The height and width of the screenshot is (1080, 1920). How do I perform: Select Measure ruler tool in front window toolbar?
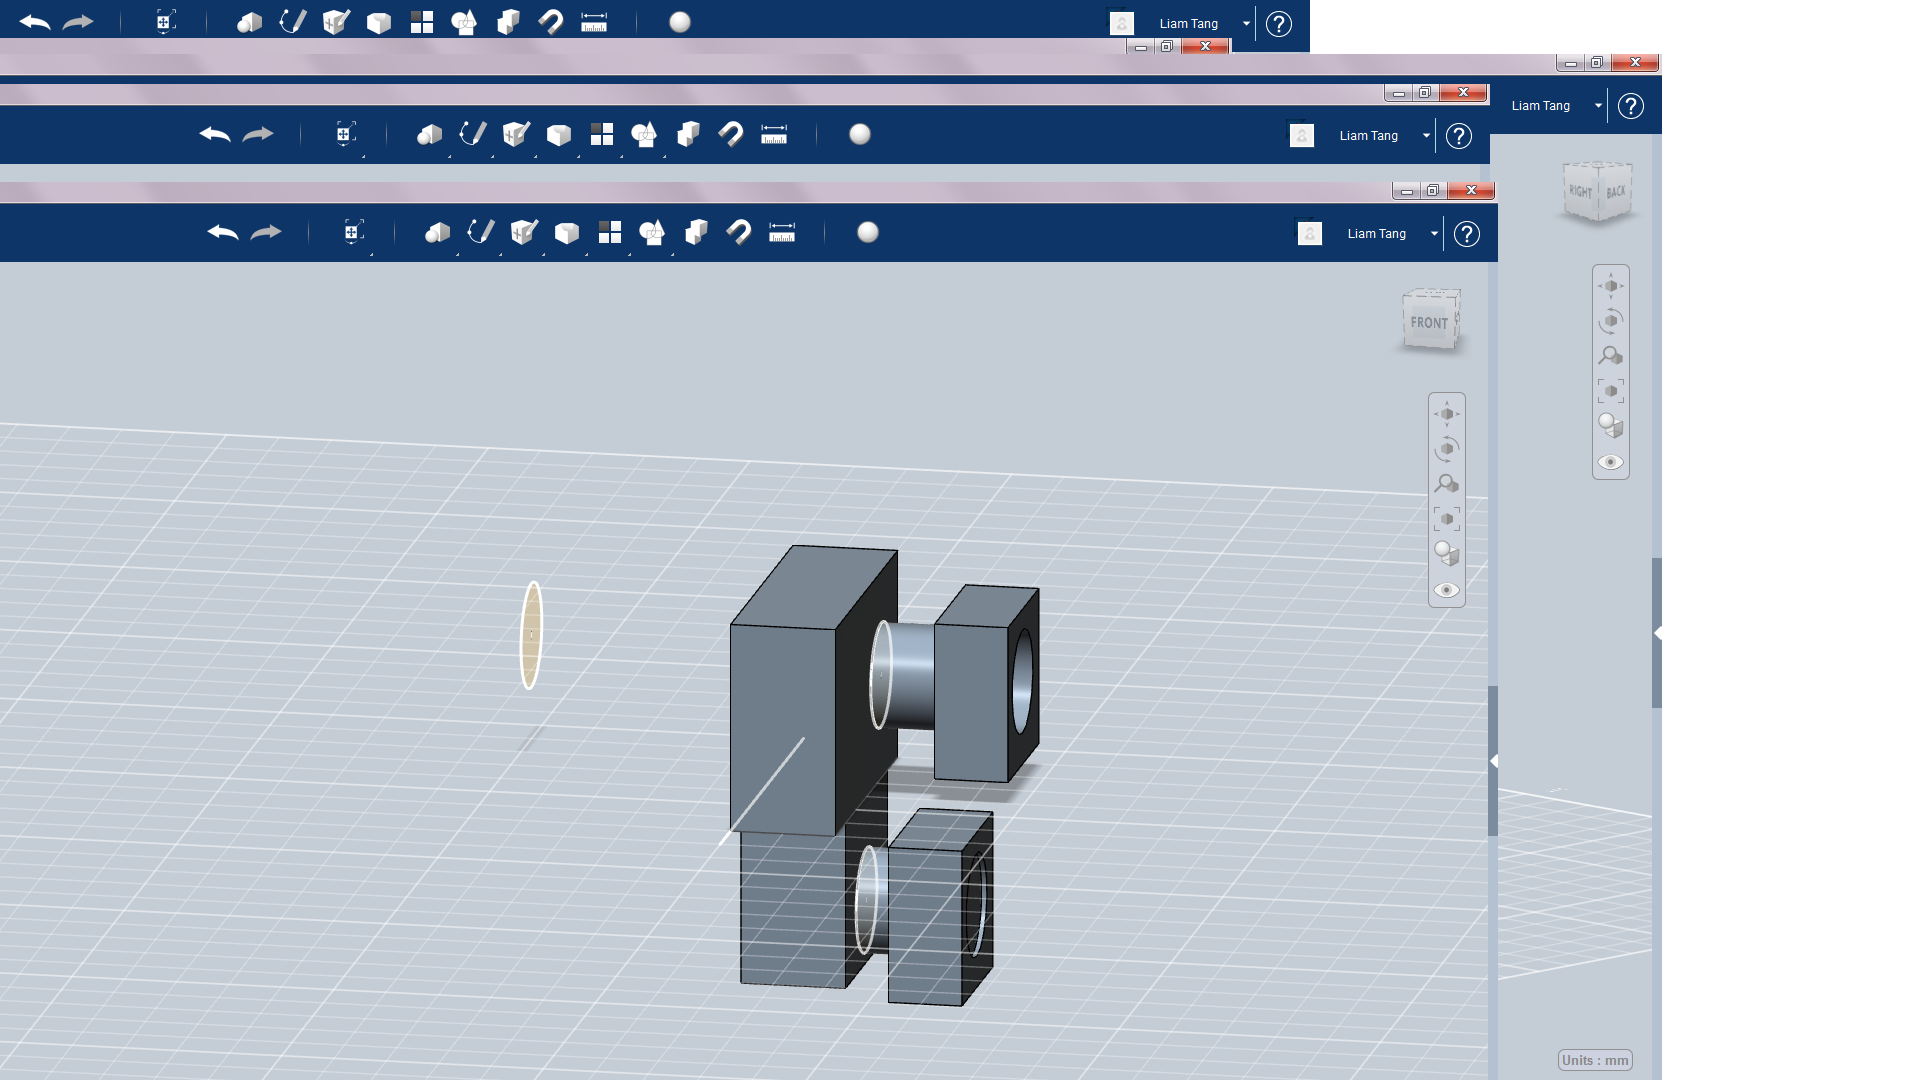click(782, 232)
